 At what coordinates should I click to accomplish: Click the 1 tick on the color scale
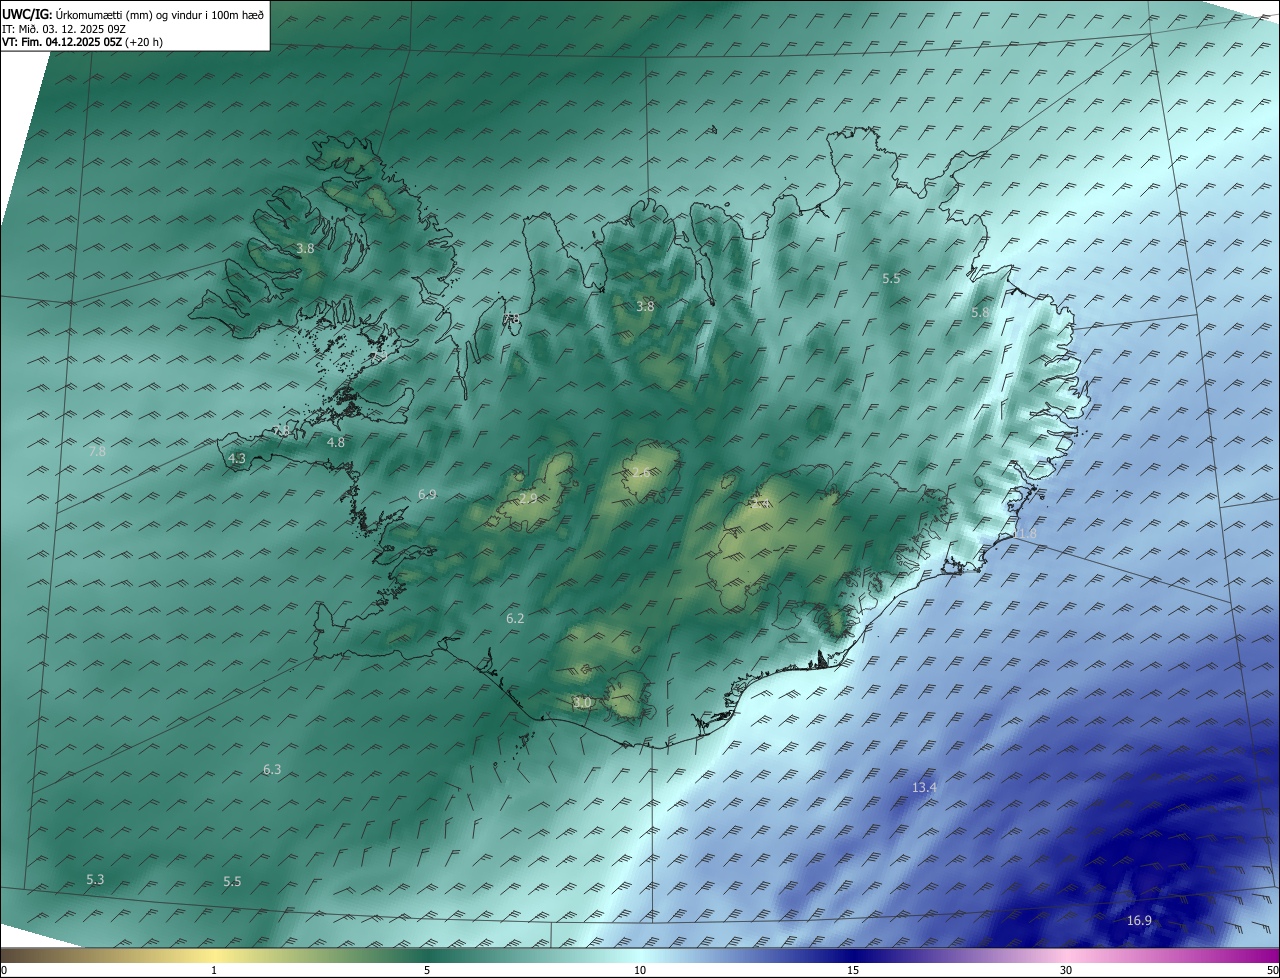214,970
